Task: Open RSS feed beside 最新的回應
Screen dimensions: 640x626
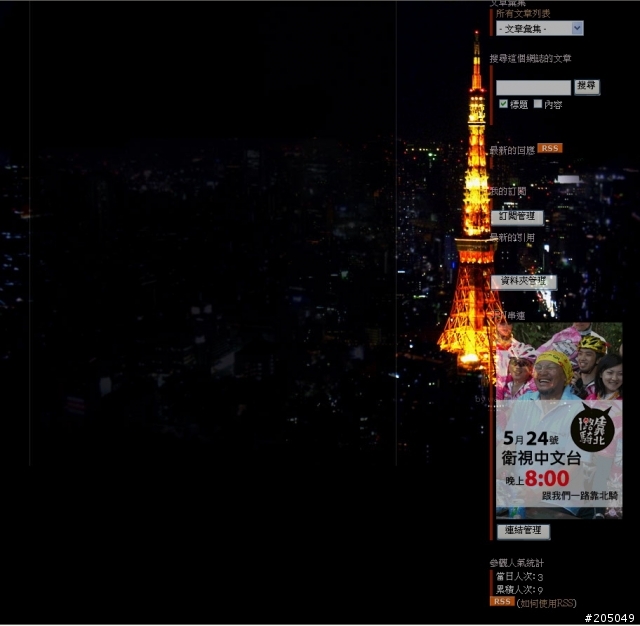Action: [x=549, y=149]
